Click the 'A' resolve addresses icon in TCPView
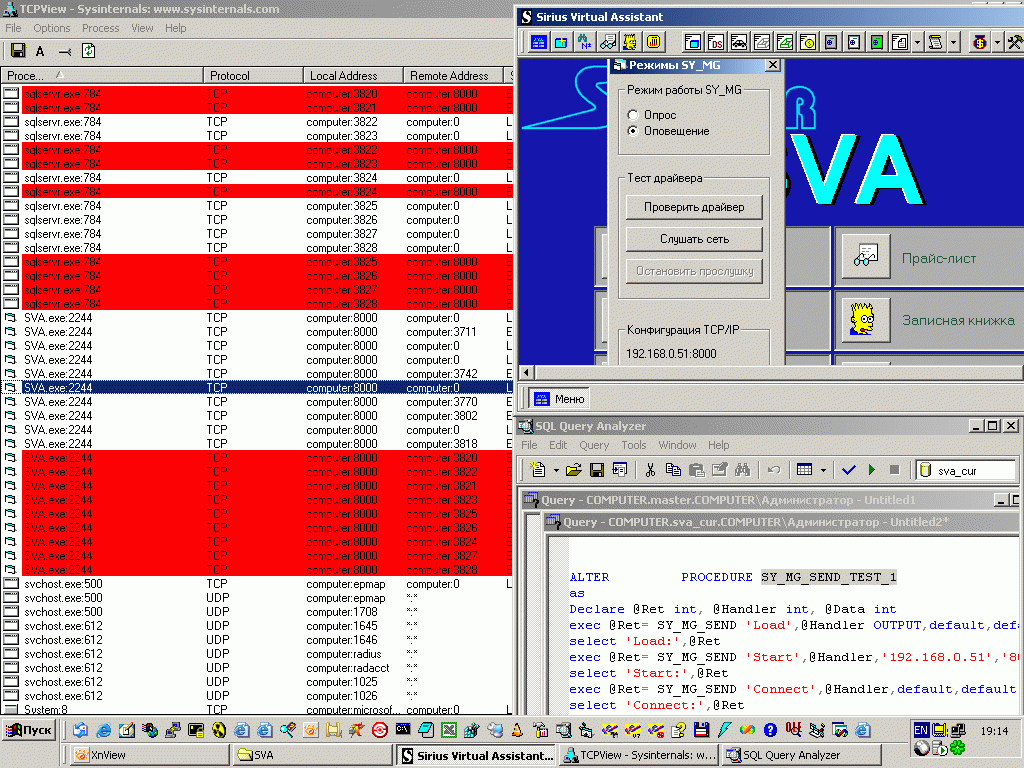 pyautogui.click(x=40, y=51)
